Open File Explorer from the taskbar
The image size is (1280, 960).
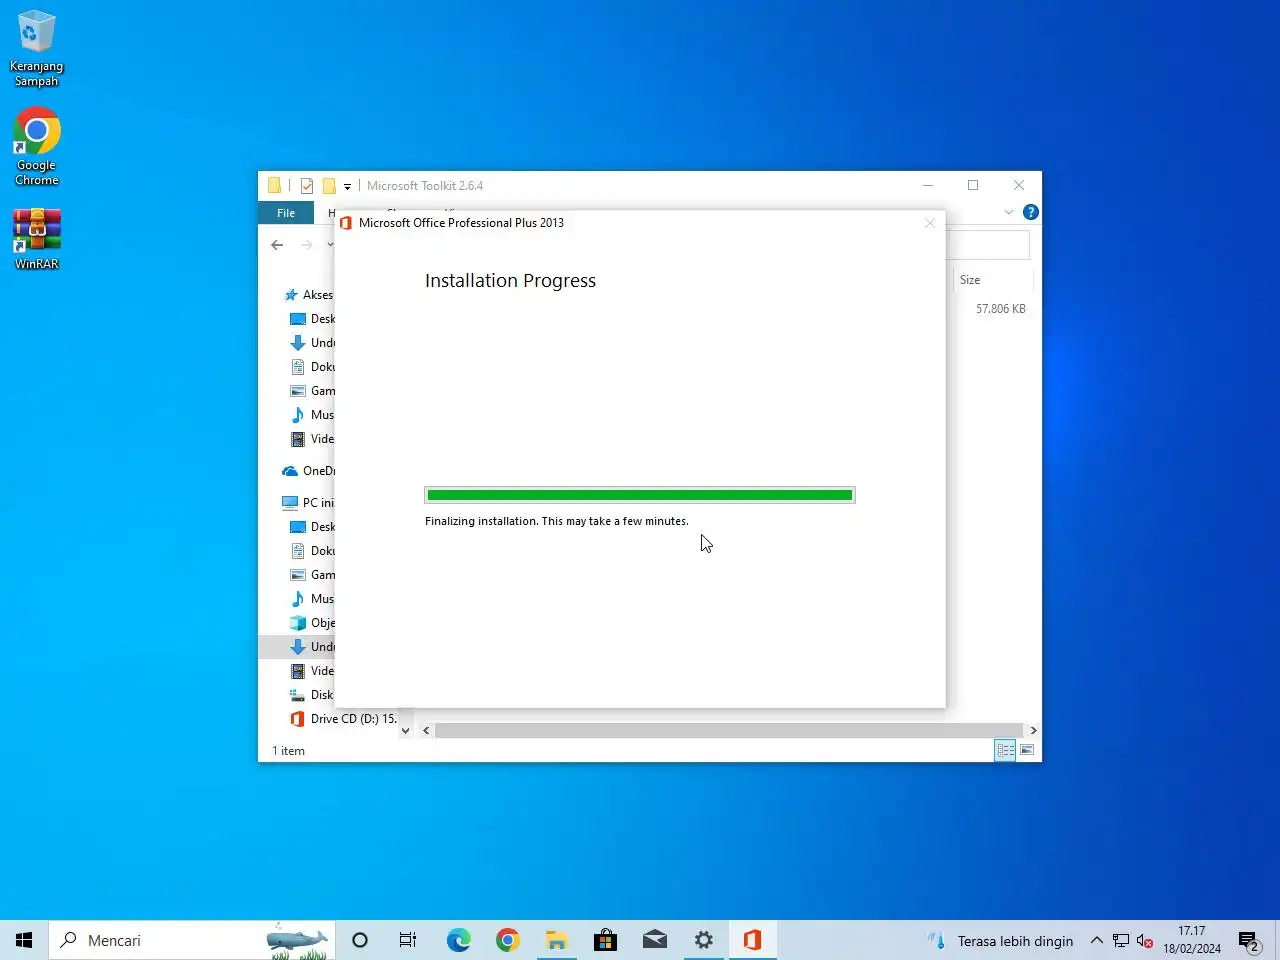(556, 940)
